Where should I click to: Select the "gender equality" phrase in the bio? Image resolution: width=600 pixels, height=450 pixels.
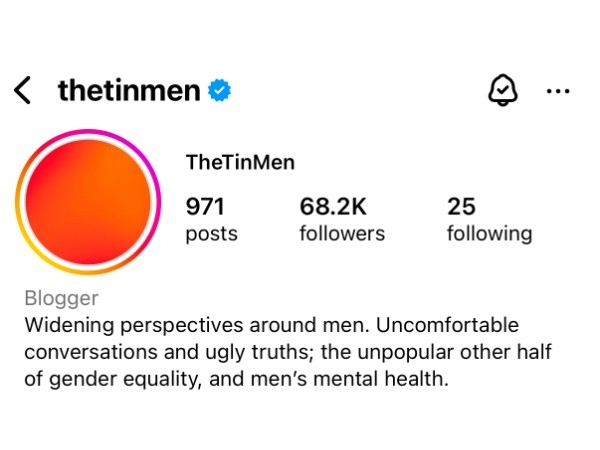124,379
